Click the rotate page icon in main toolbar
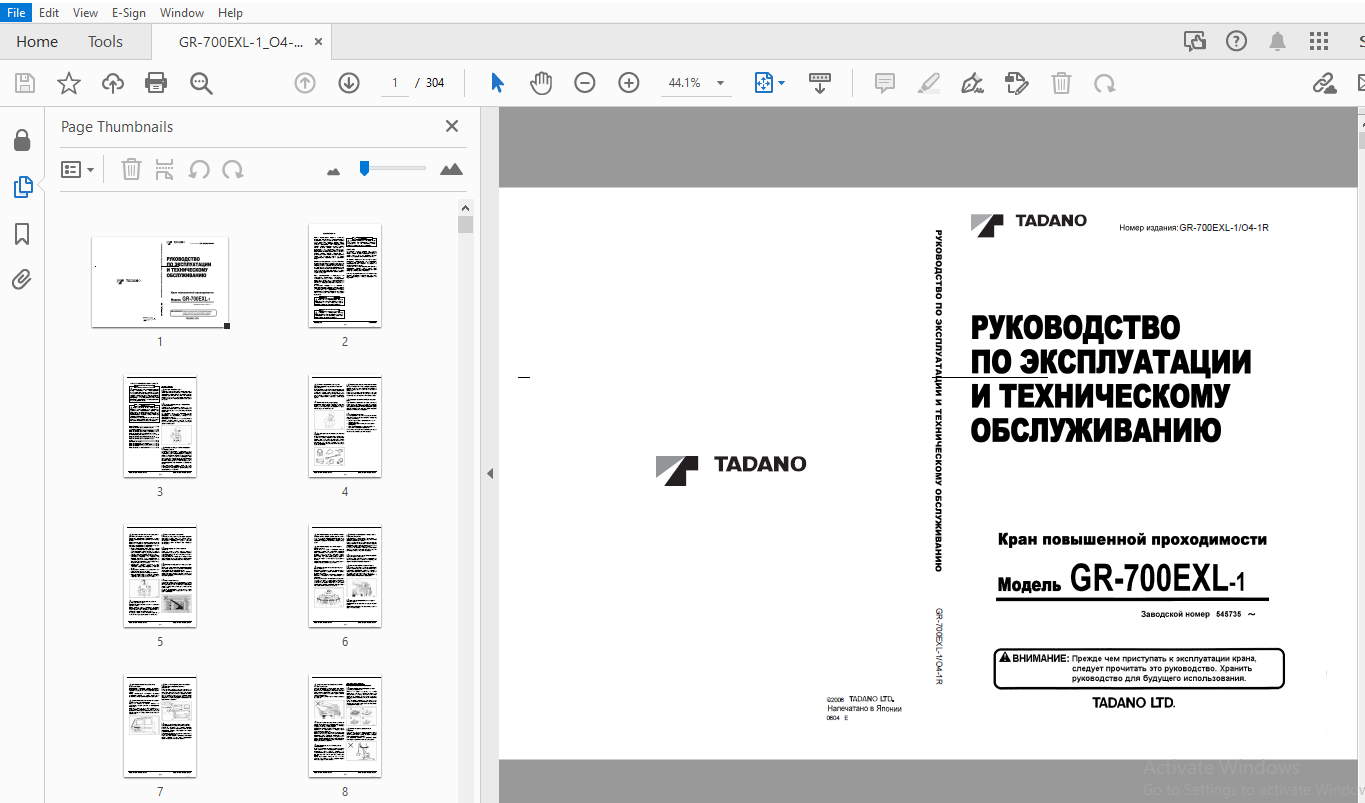The height and width of the screenshot is (803, 1365). tap(1105, 83)
